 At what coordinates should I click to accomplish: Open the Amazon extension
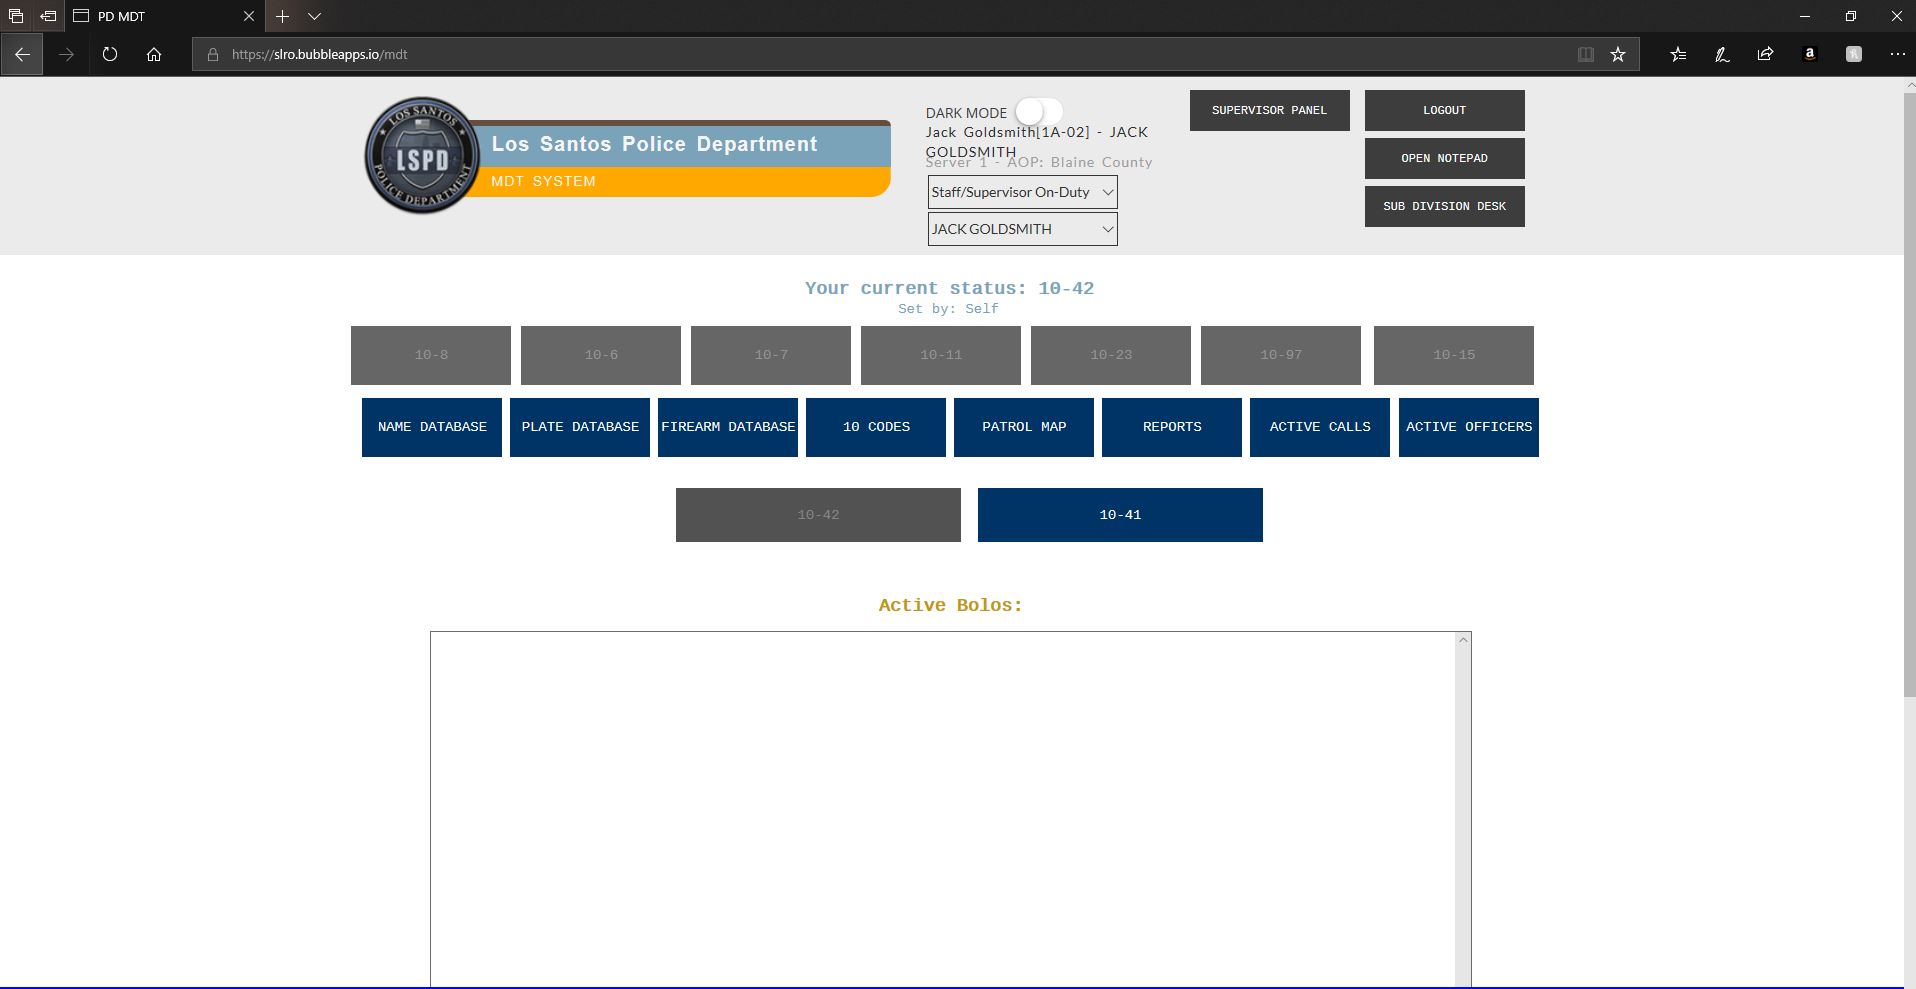[x=1810, y=55]
